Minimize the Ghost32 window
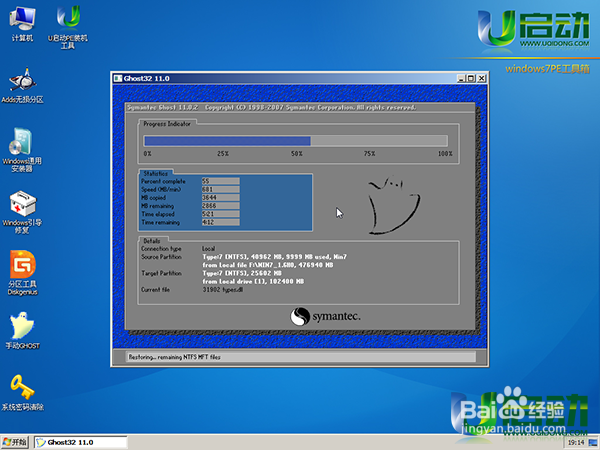The height and width of the screenshot is (450, 600). click(461, 78)
